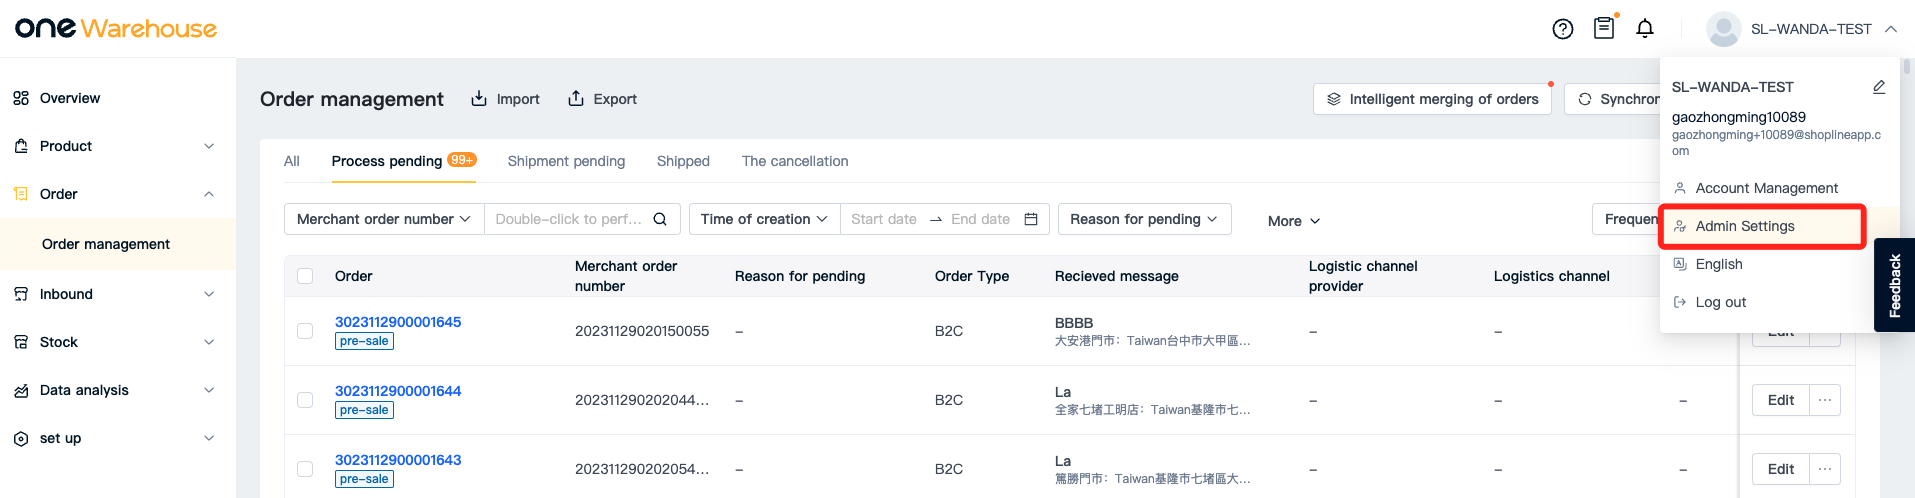
Task: Open the Reason for pending dropdown
Action: pos(1144,219)
